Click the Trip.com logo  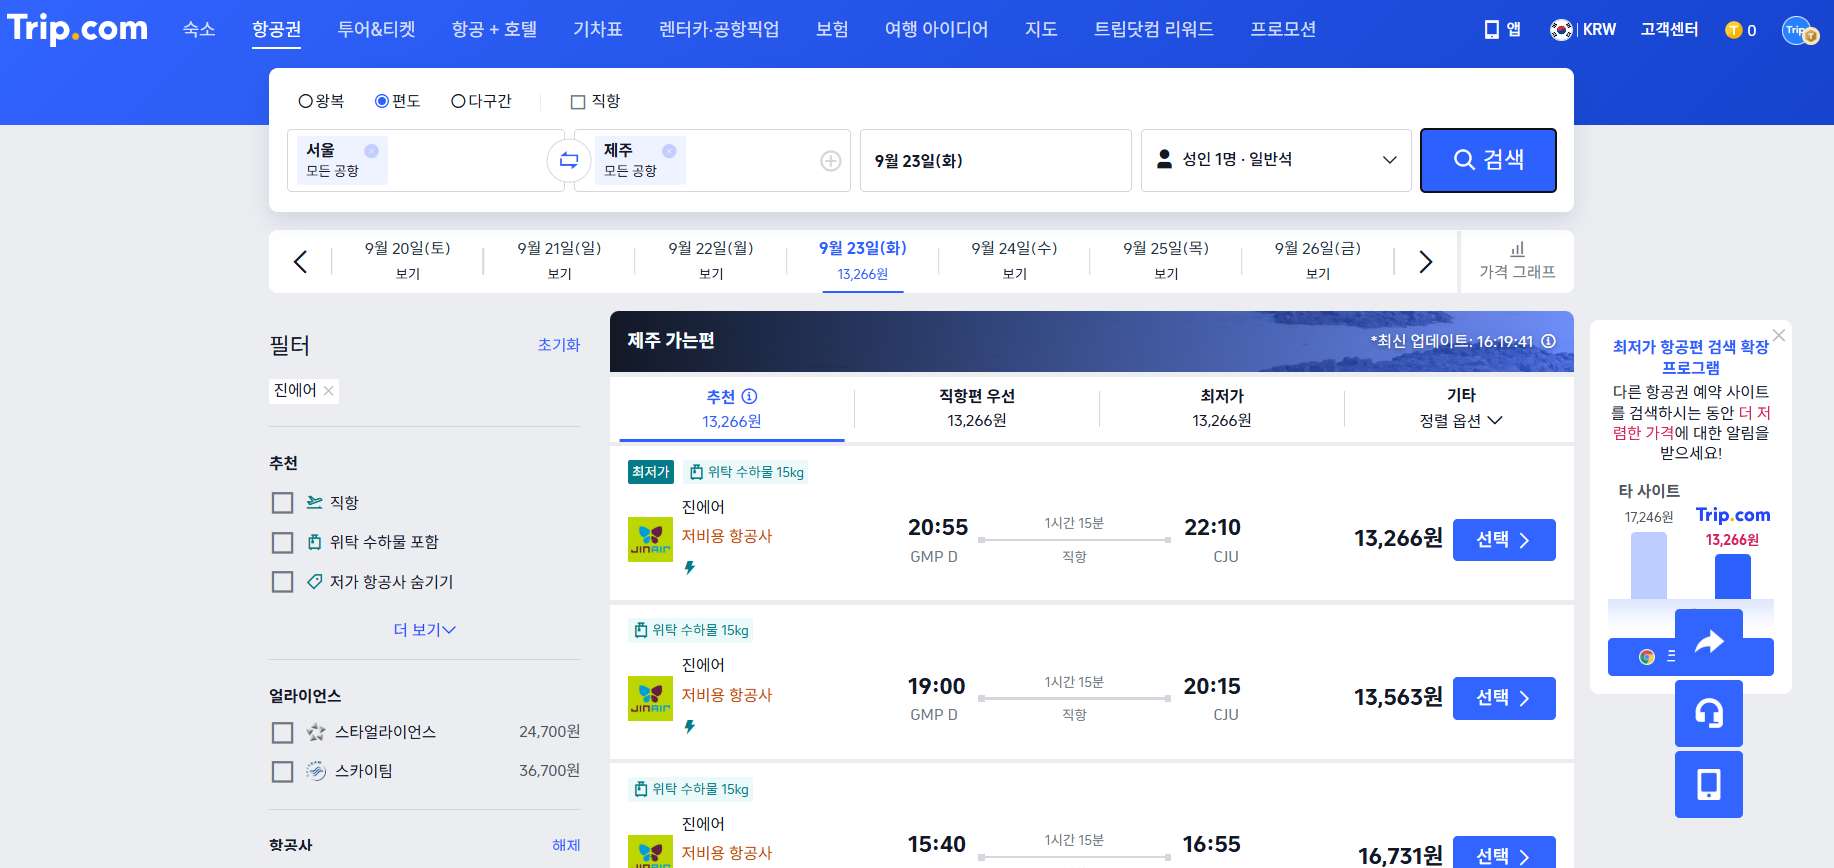pos(77,29)
